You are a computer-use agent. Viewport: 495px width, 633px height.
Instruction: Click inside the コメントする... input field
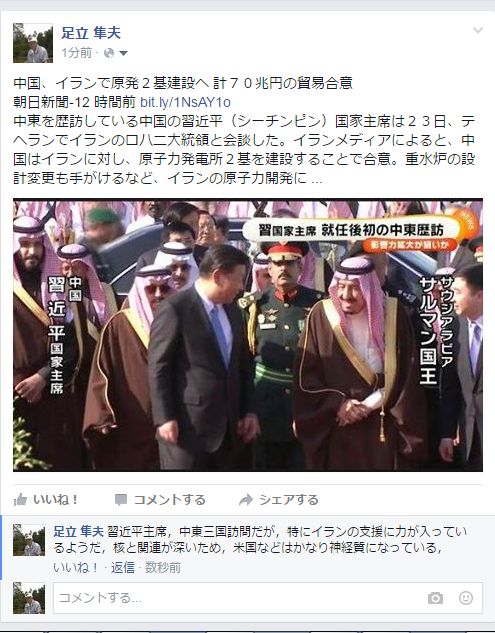click(x=238, y=598)
